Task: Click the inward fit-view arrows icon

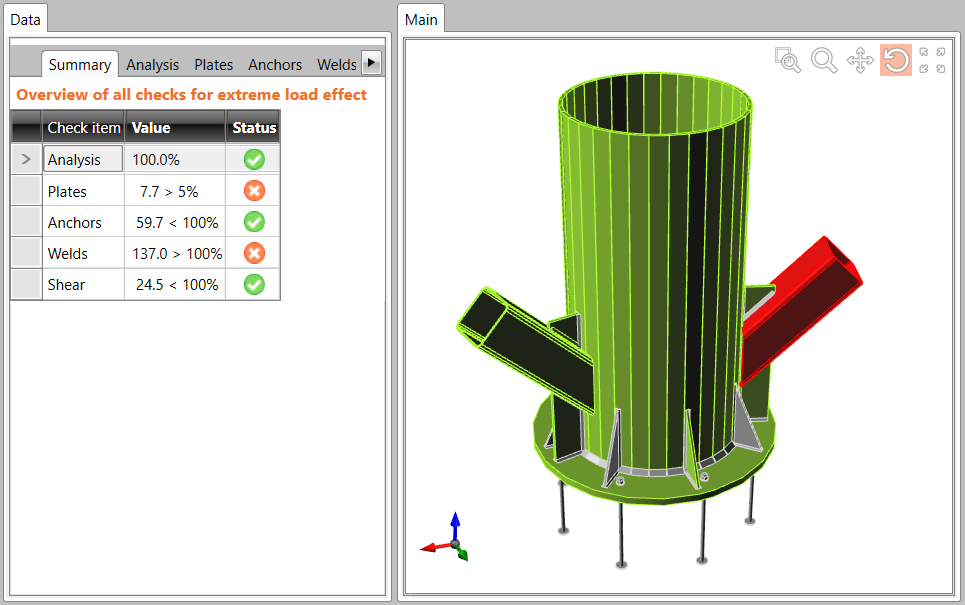Action: 934,69
